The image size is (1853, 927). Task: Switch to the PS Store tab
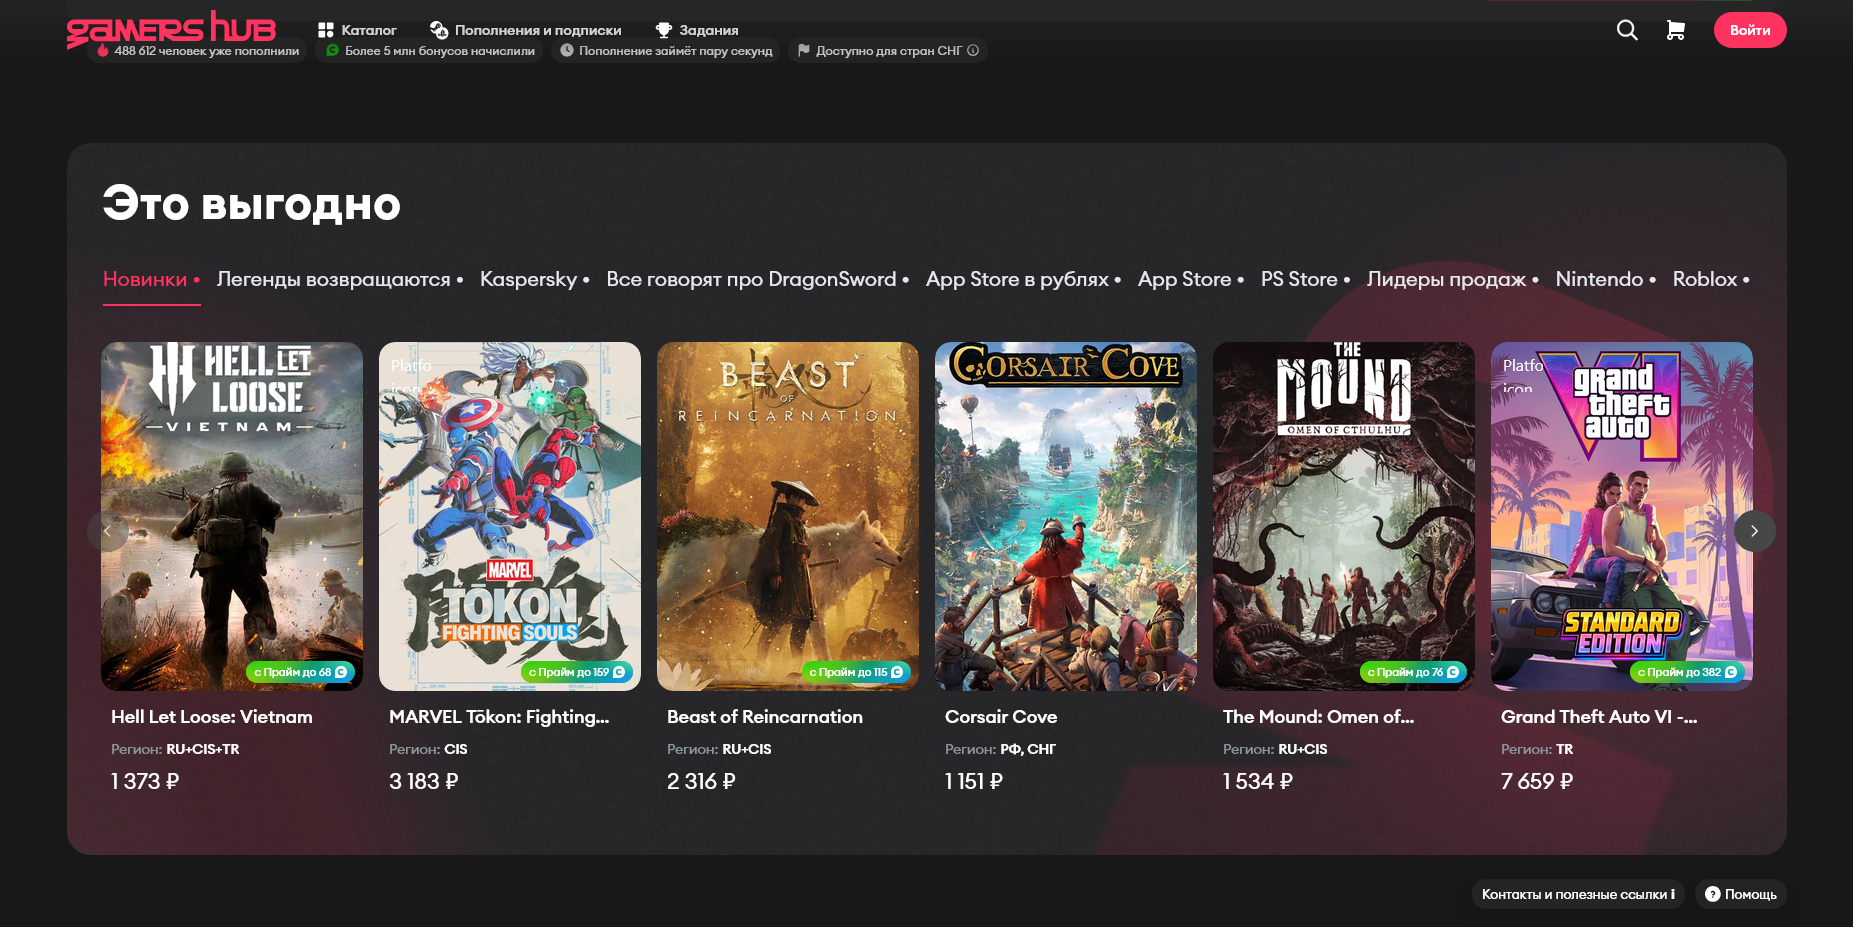tap(1305, 279)
